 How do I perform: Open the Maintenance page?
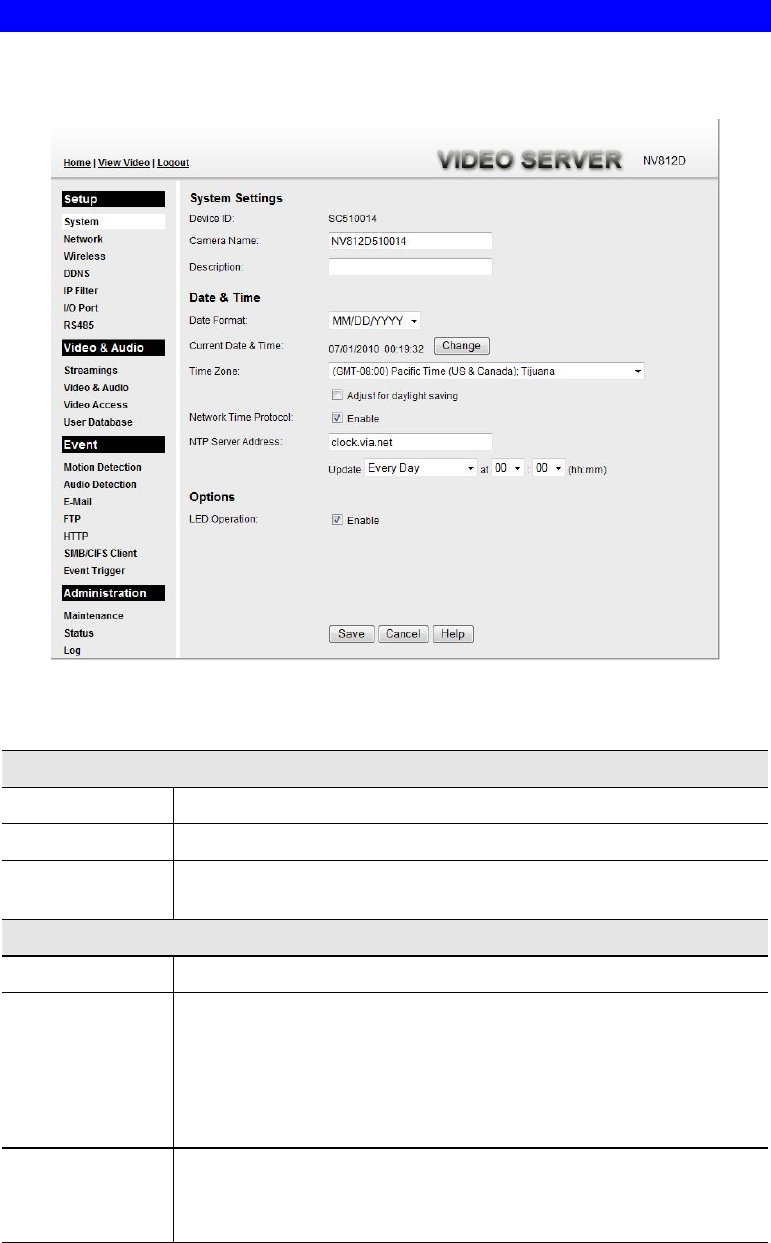tap(93, 616)
